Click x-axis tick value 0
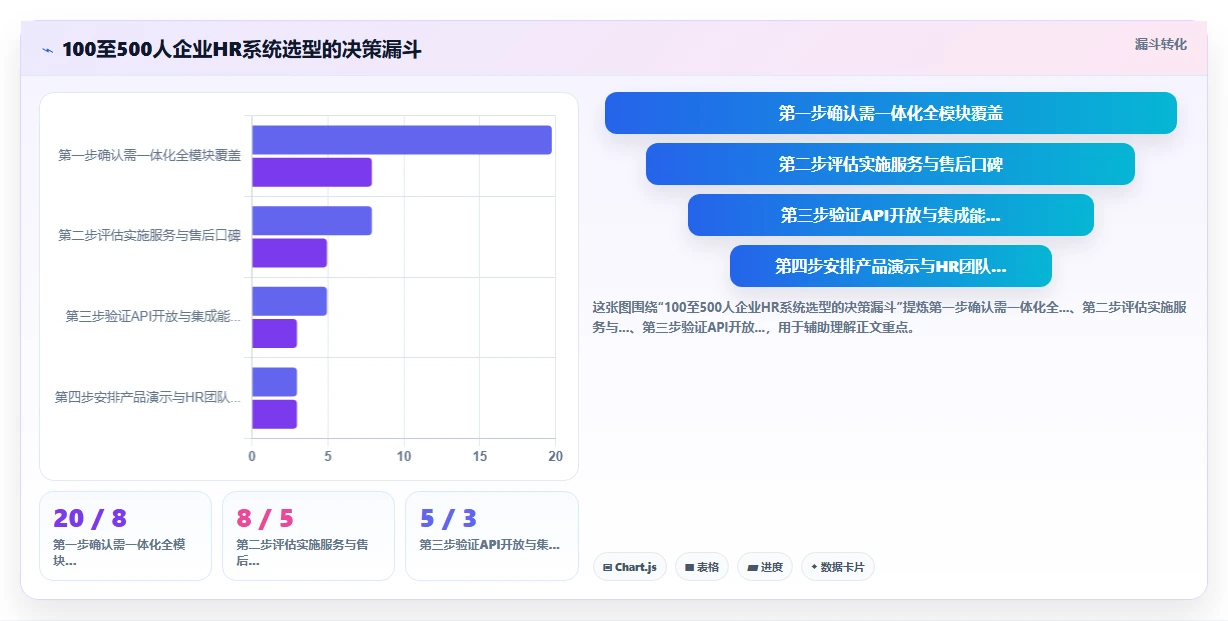Screen dimensions: 1228x621 252,456
